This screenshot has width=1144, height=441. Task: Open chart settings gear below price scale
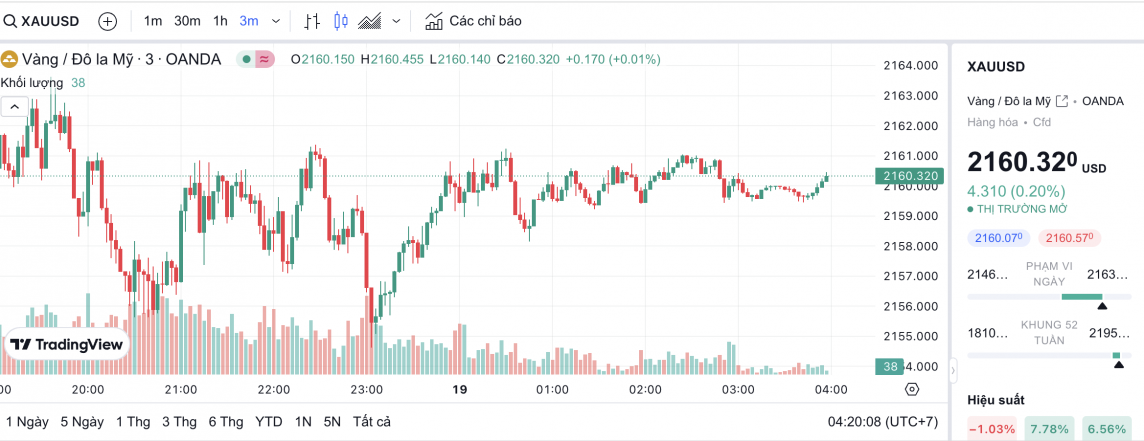(x=911, y=389)
